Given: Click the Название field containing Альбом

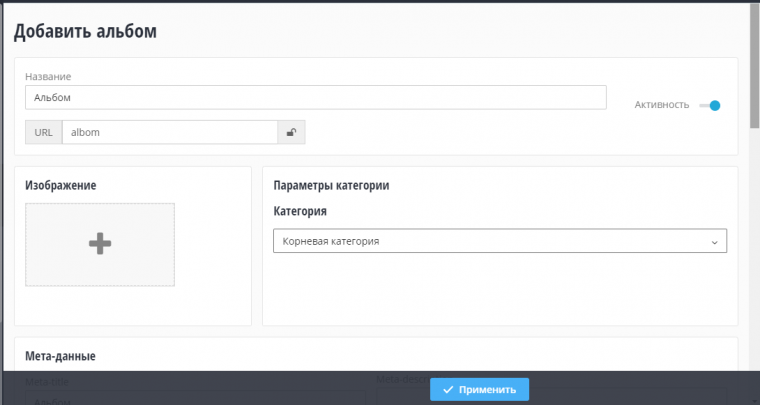Looking at the screenshot, I should click(315, 97).
